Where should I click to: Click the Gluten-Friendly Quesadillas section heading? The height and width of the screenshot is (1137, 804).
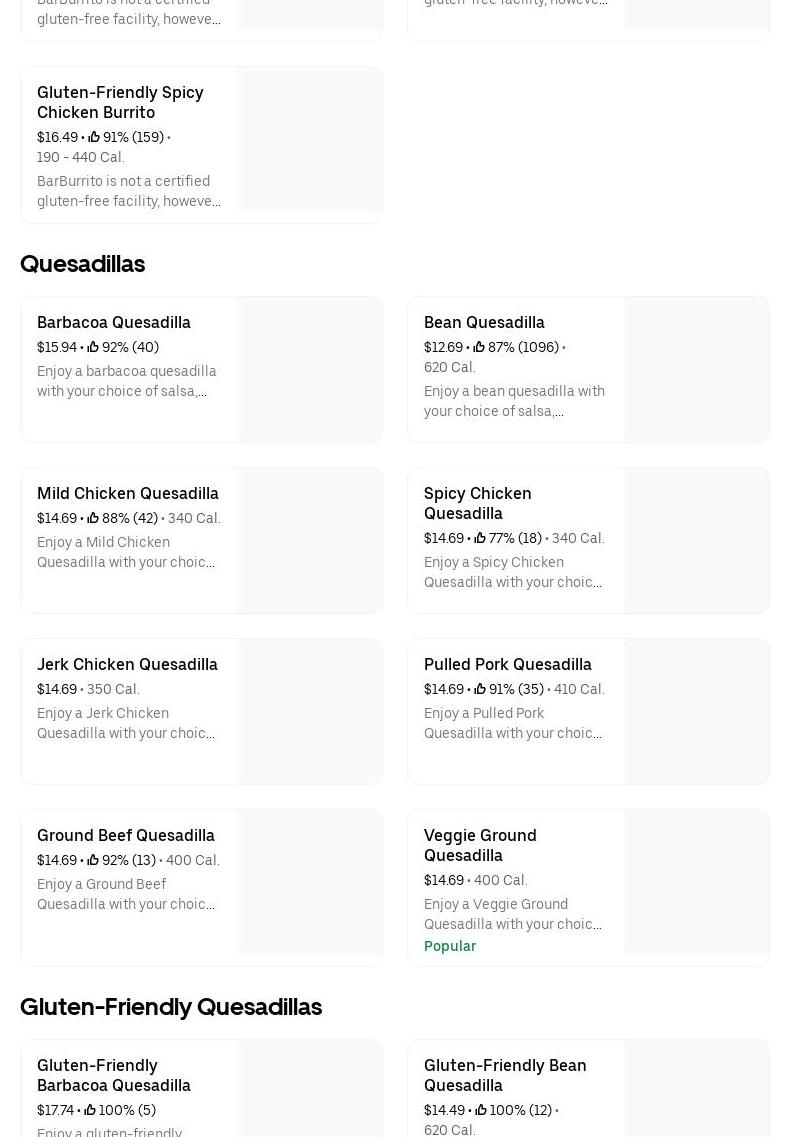(x=171, y=1007)
